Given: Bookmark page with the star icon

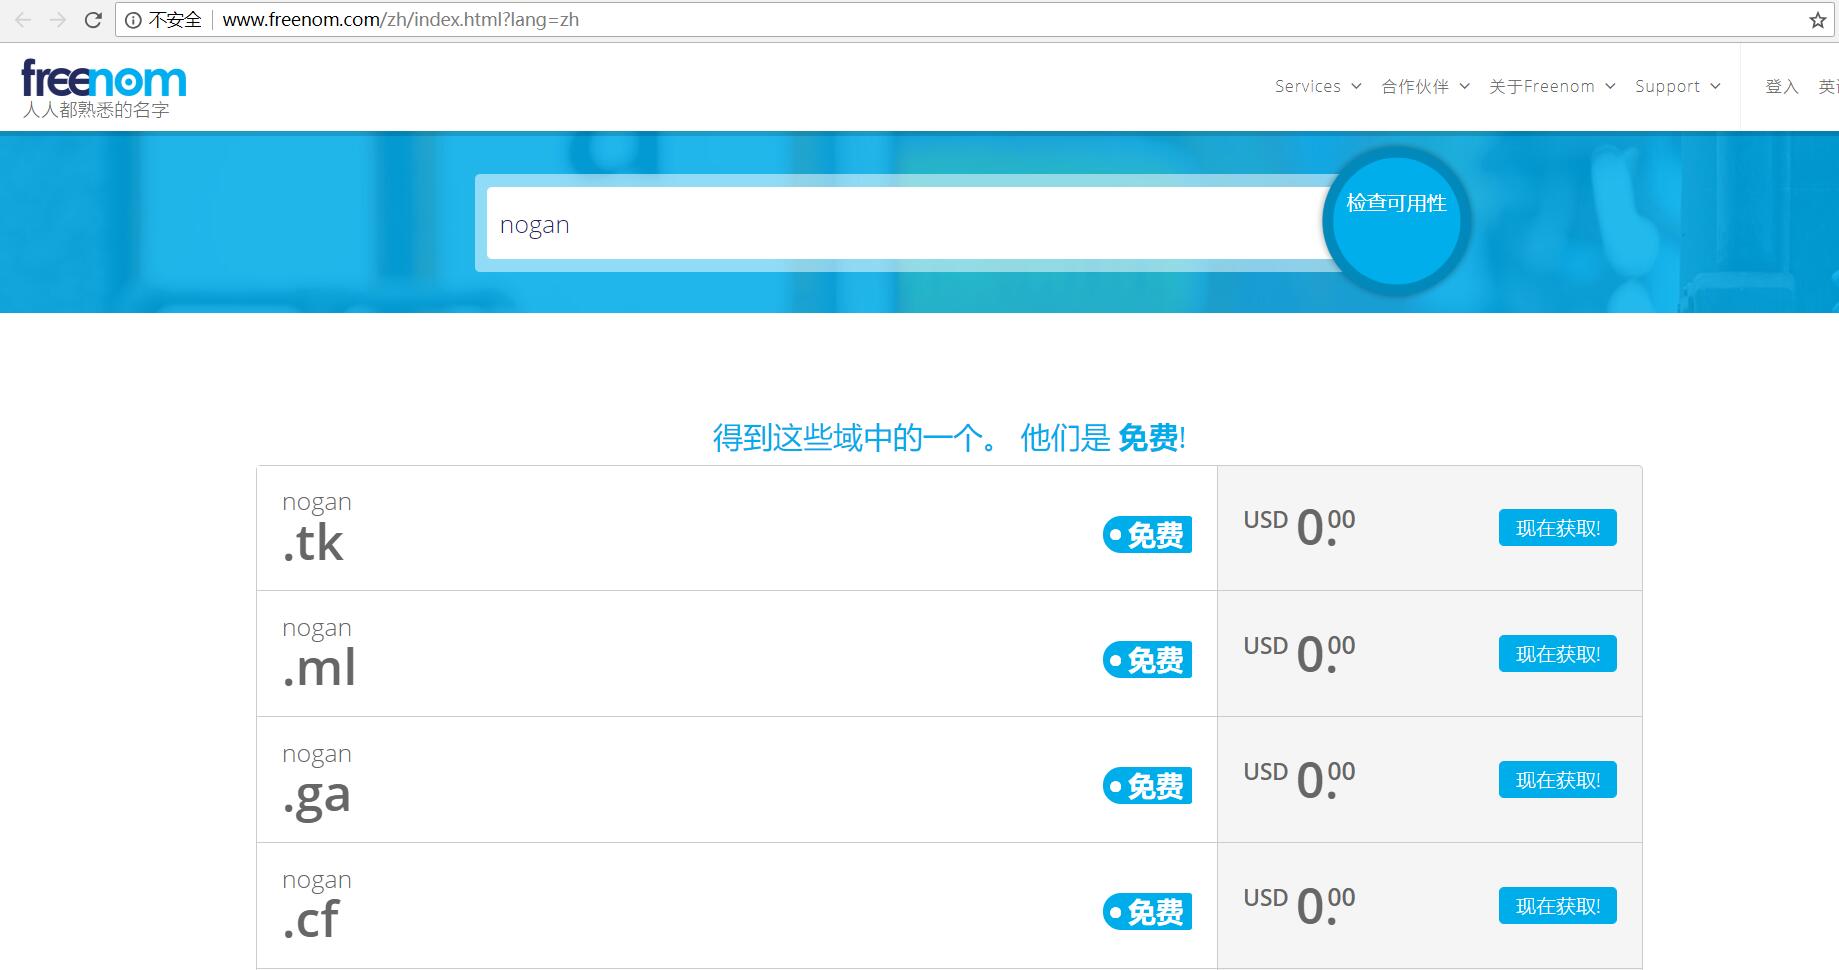Looking at the screenshot, I should pyautogui.click(x=1817, y=20).
